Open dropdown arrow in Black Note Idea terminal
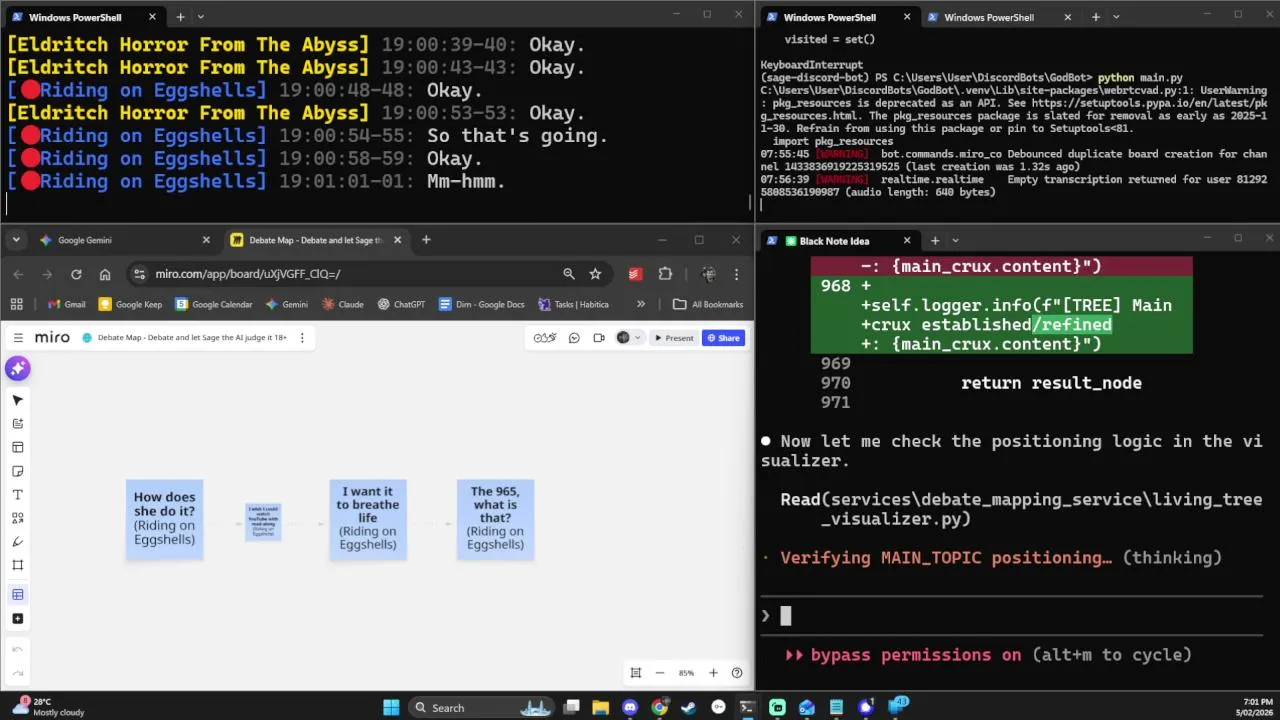 tap(955, 240)
